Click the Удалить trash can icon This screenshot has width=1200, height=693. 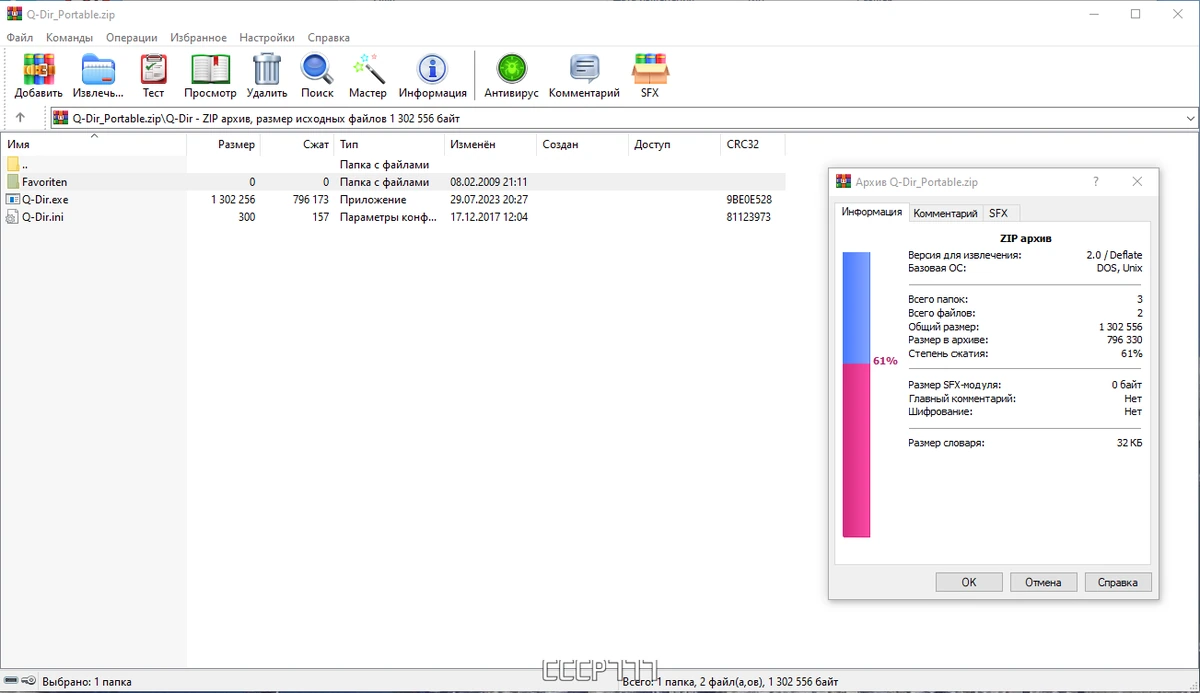(x=267, y=70)
